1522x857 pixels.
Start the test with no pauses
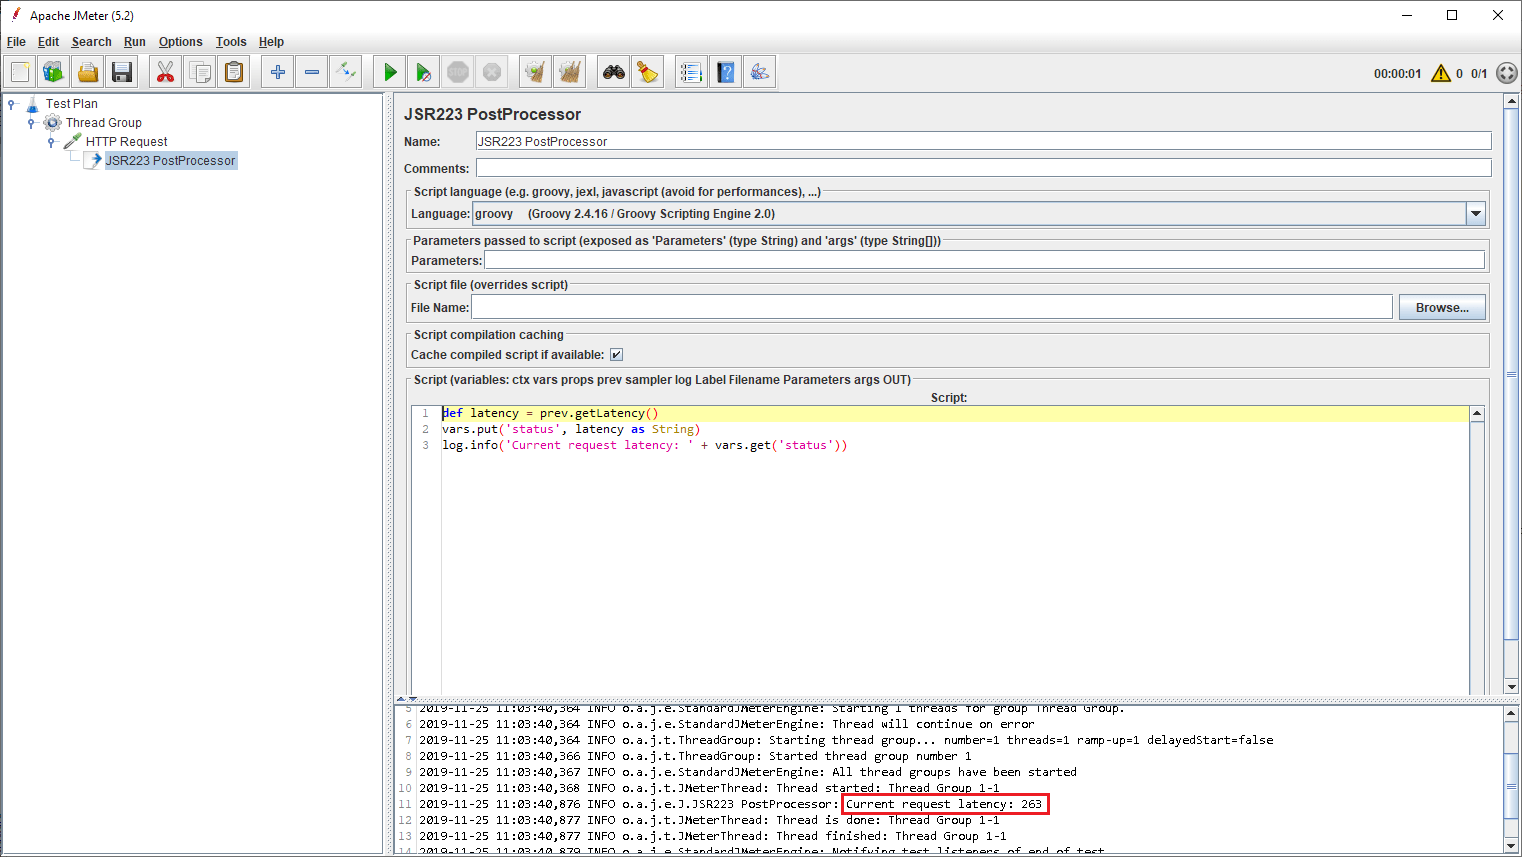424,72
